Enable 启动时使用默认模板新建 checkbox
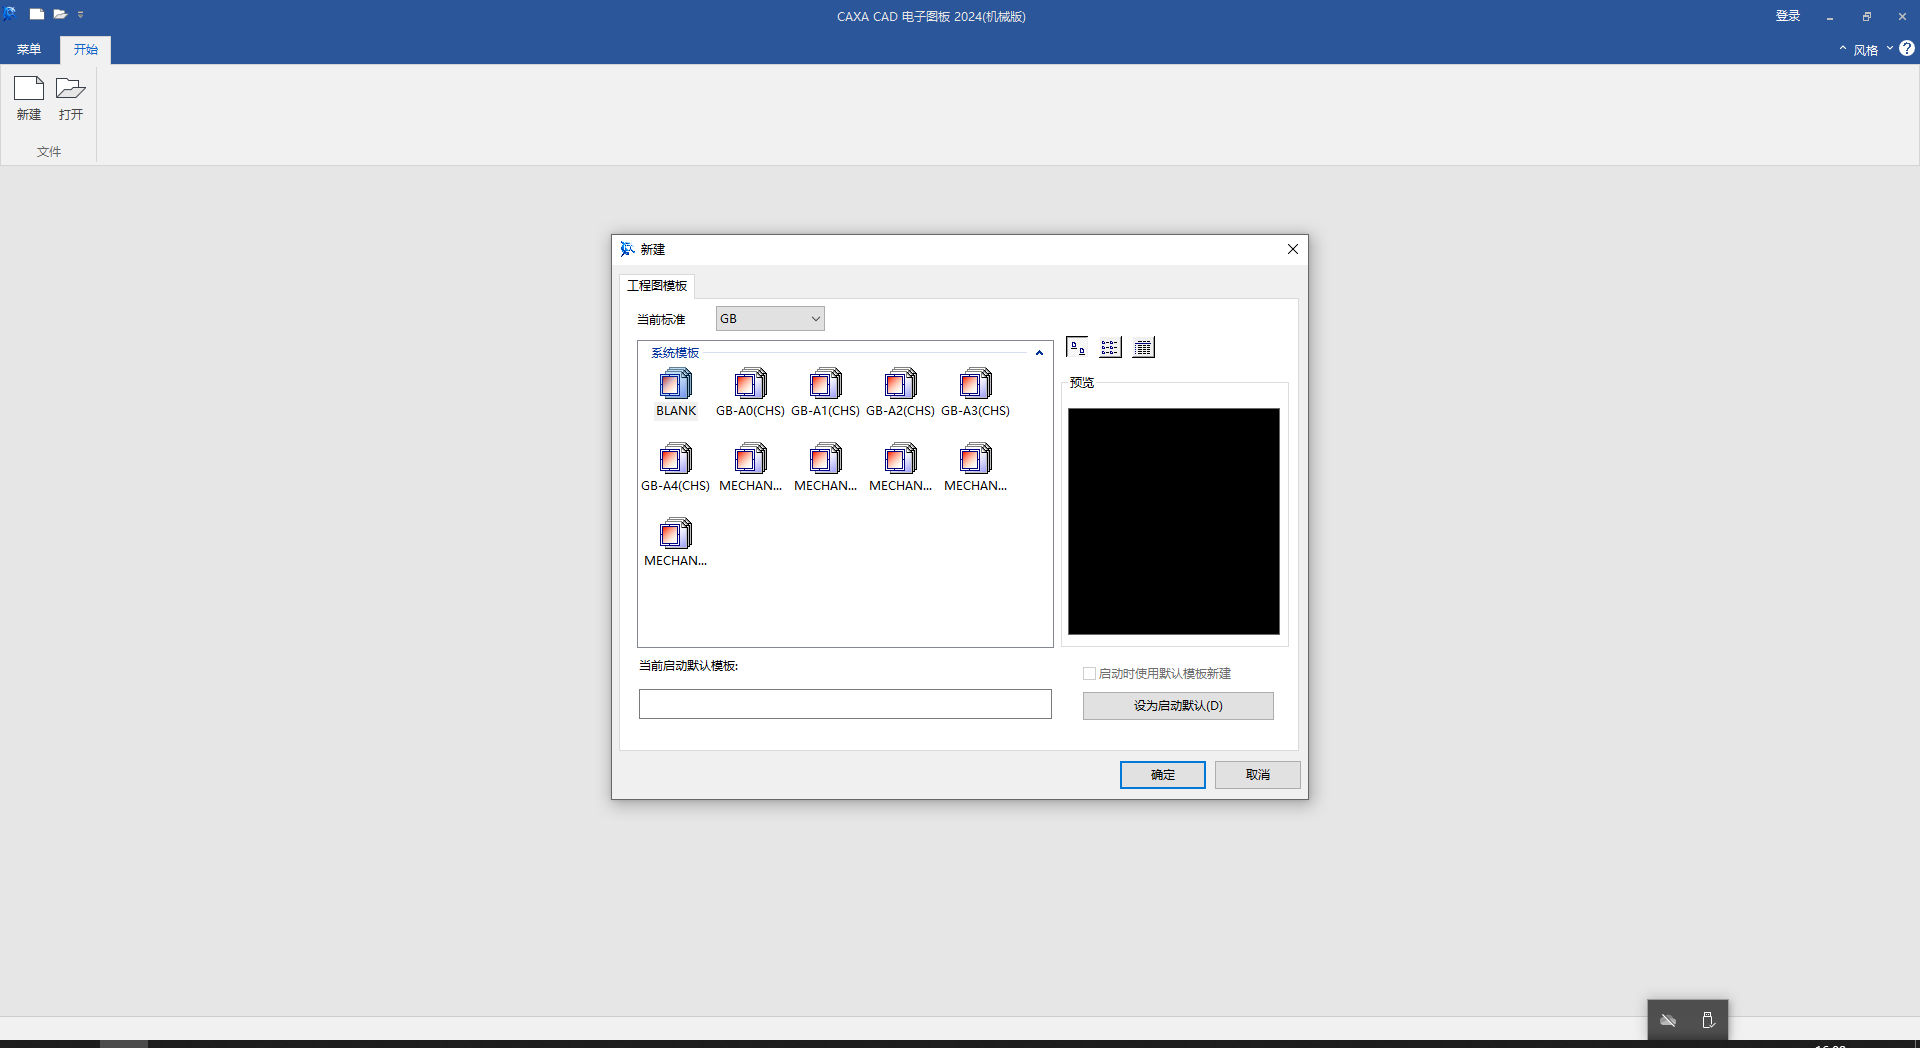The image size is (1920, 1048). tap(1089, 674)
